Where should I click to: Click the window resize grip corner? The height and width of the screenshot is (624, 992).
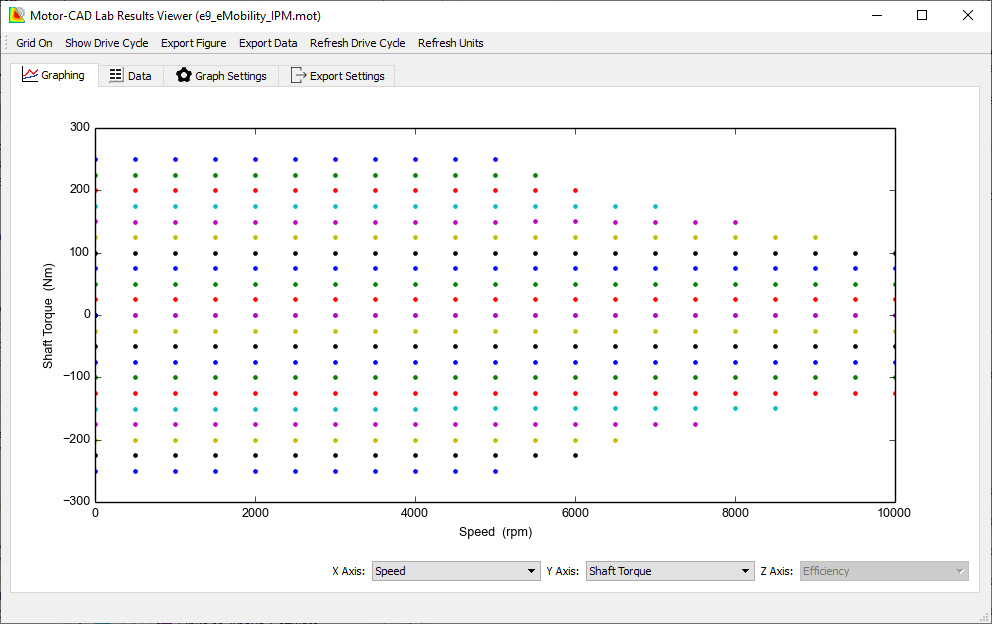coord(984,616)
